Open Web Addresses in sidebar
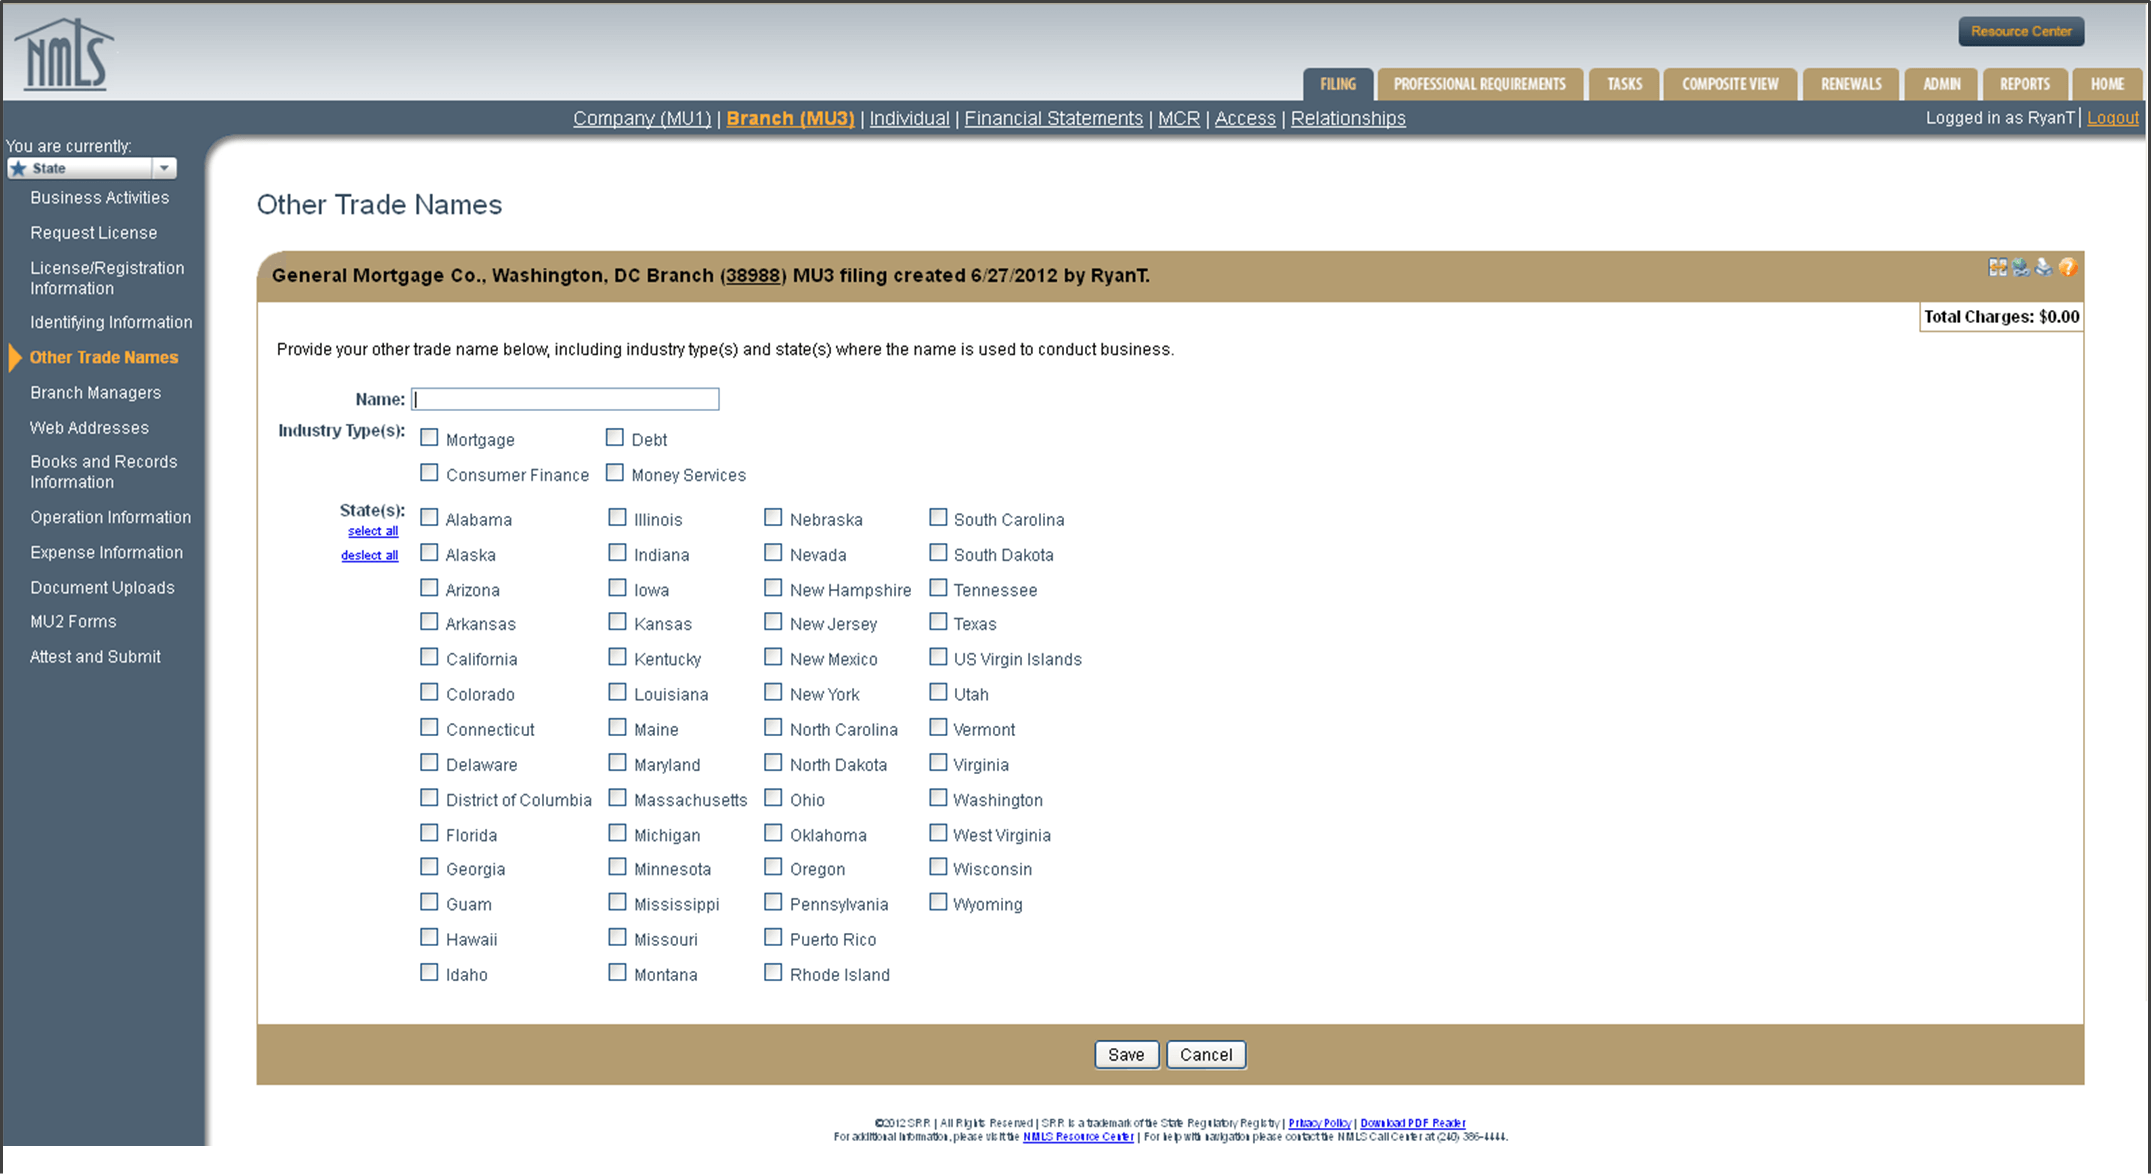Image resolution: width=2151 pixels, height=1174 pixels. [89, 427]
